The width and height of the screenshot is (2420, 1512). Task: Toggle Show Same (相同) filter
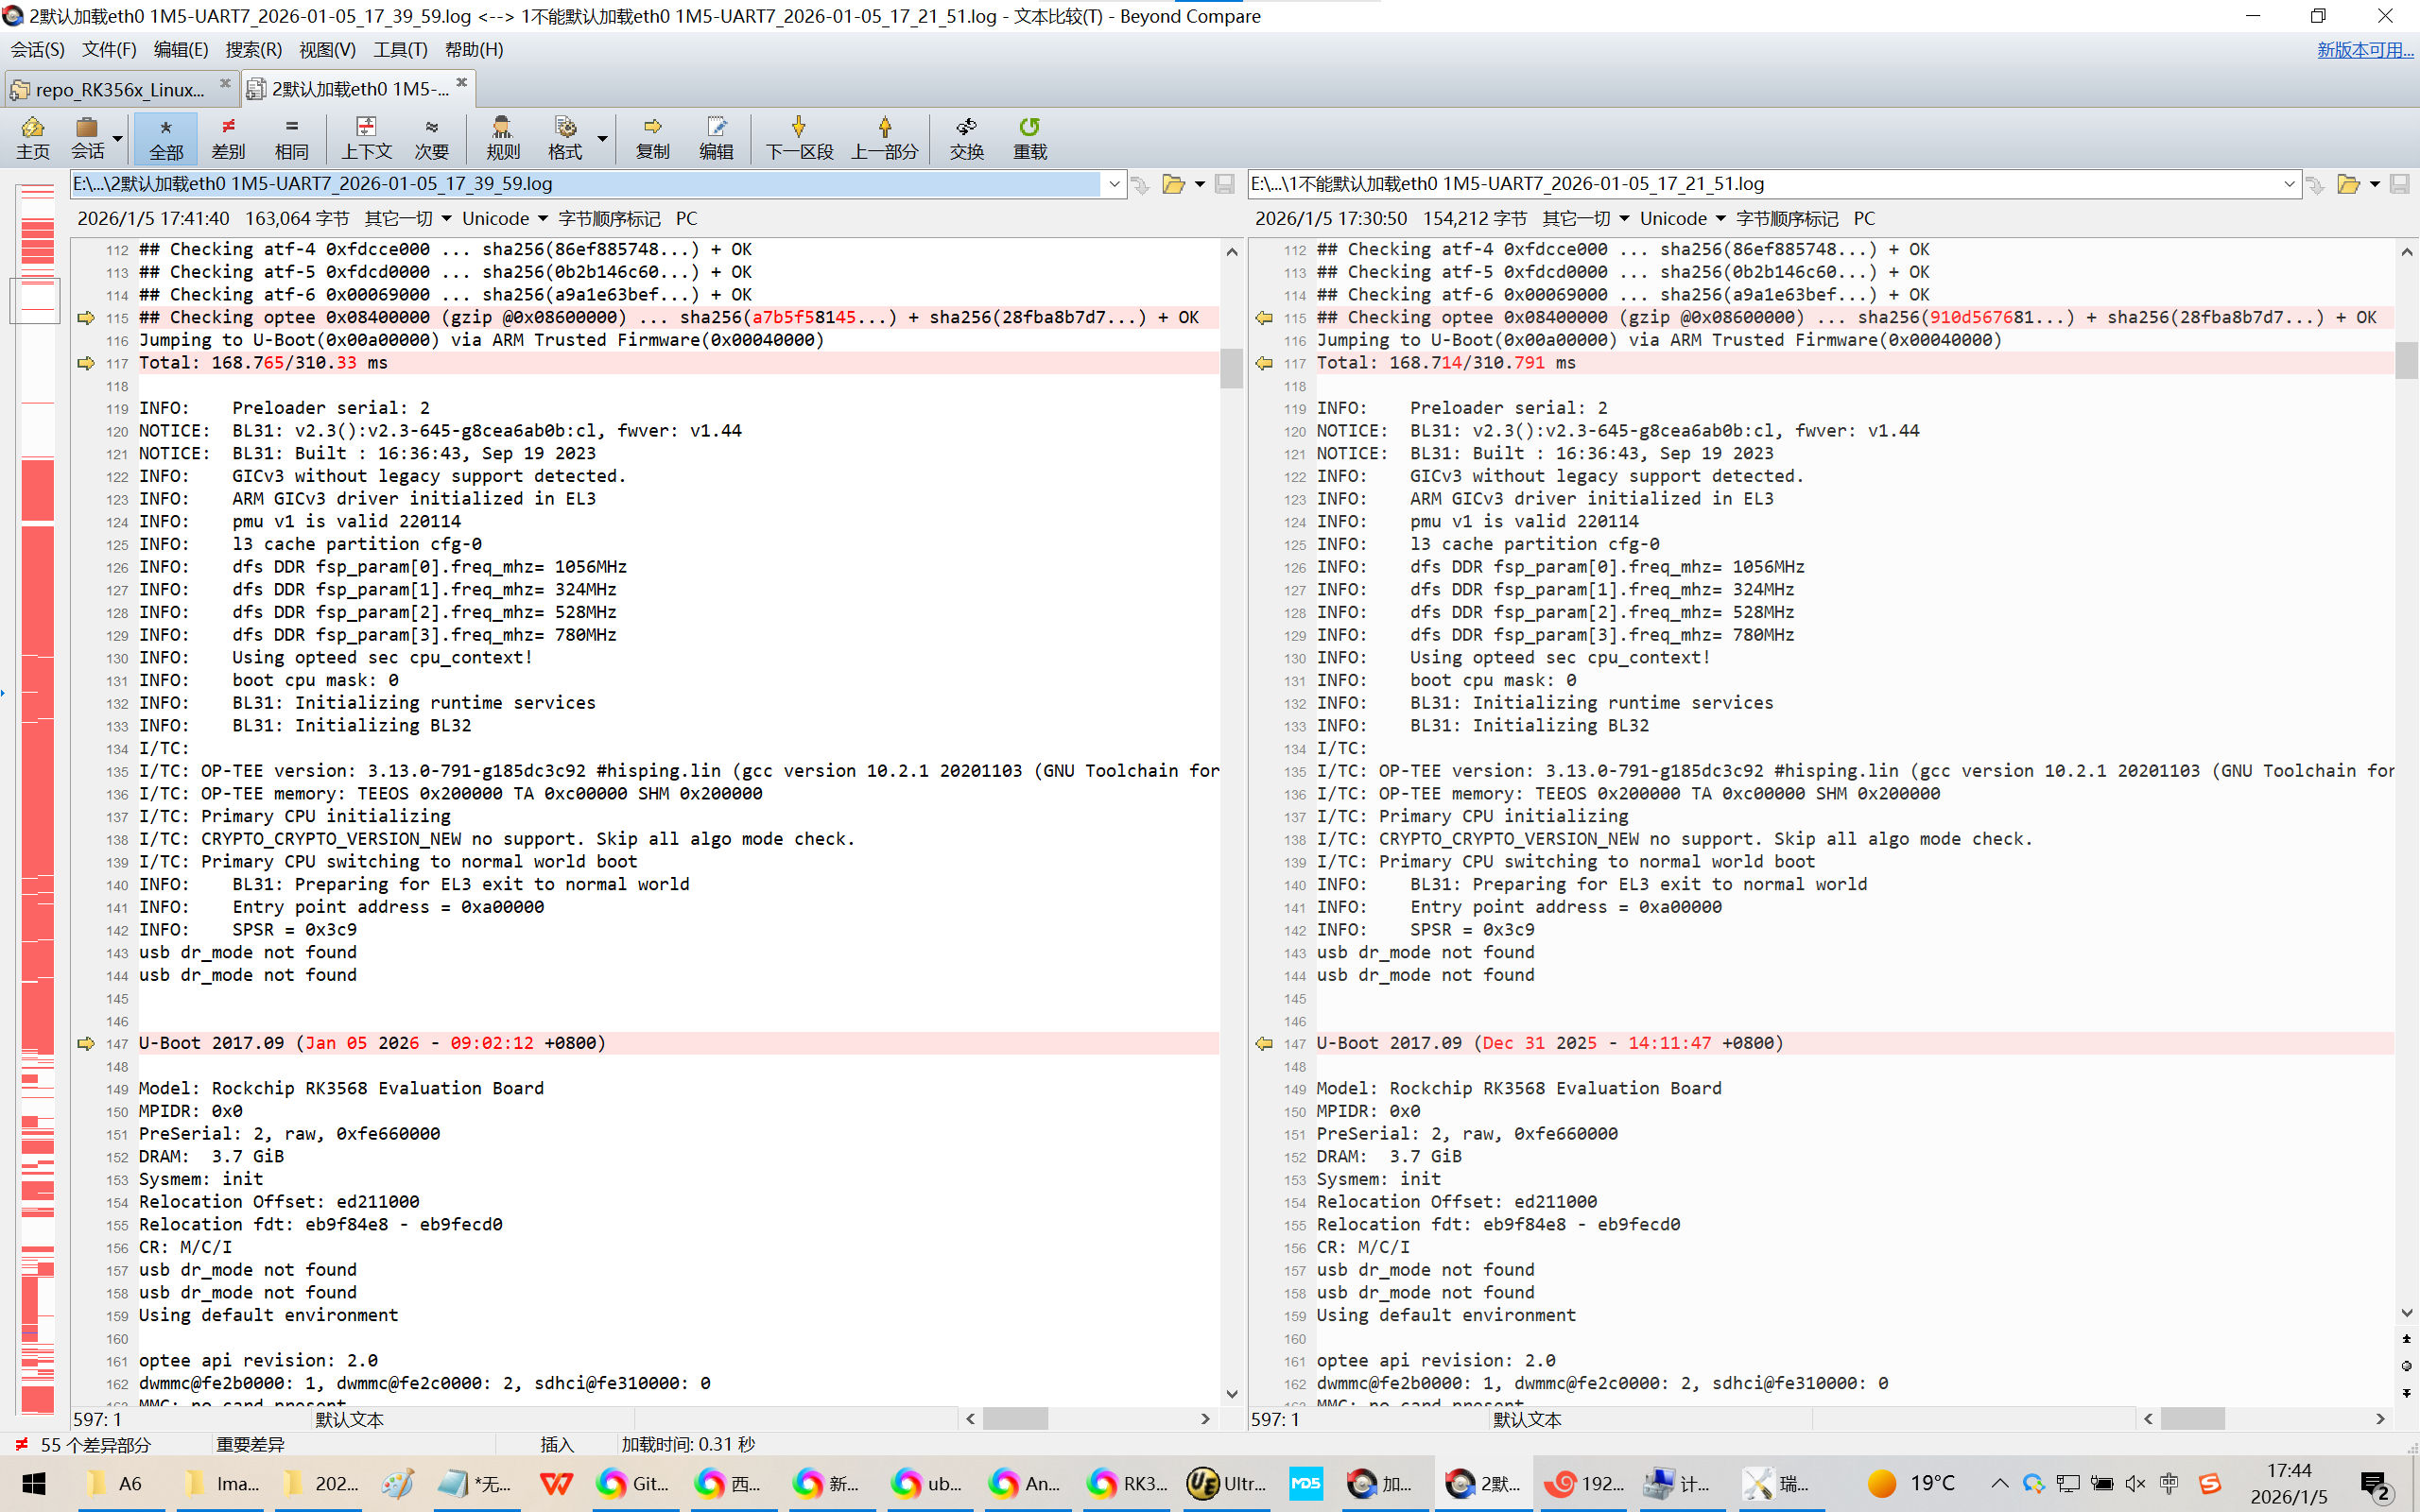[291, 137]
